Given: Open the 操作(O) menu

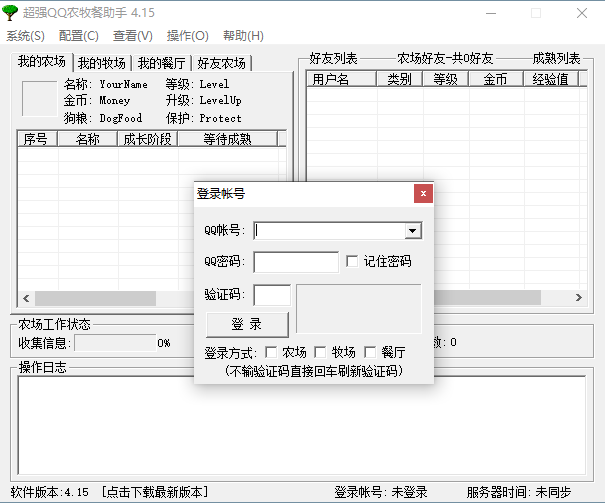Looking at the screenshot, I should click(188, 36).
